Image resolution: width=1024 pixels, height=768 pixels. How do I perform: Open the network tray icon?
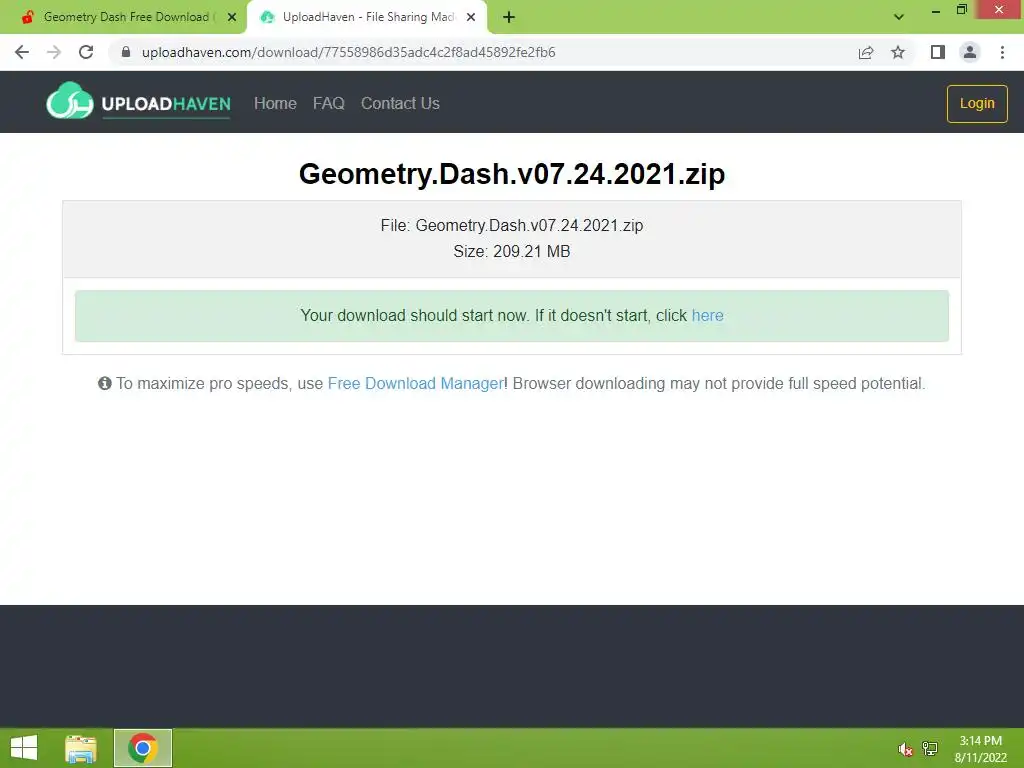[x=930, y=748]
